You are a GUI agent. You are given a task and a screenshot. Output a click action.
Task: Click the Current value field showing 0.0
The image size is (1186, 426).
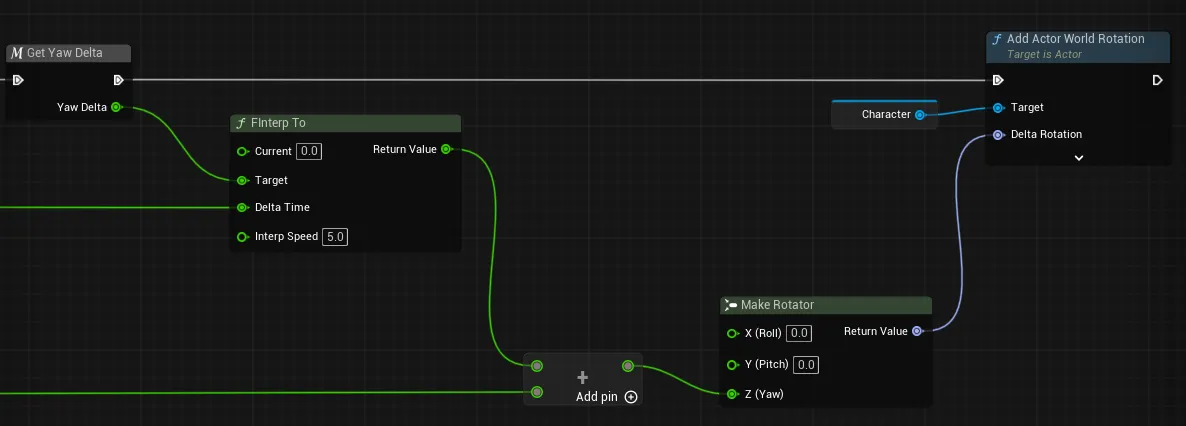point(309,151)
